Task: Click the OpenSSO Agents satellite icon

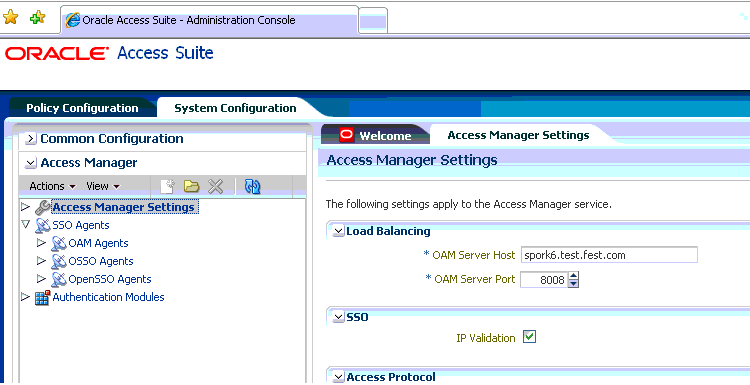Action: (x=58, y=279)
